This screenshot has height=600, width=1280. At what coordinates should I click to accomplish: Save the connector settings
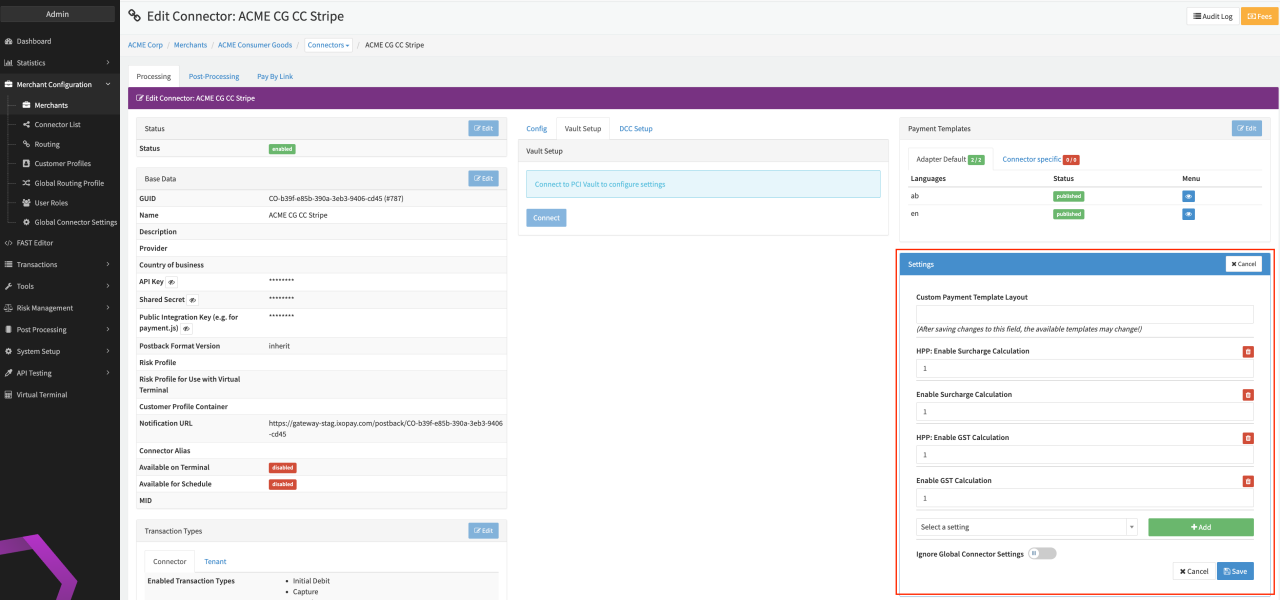(1234, 571)
